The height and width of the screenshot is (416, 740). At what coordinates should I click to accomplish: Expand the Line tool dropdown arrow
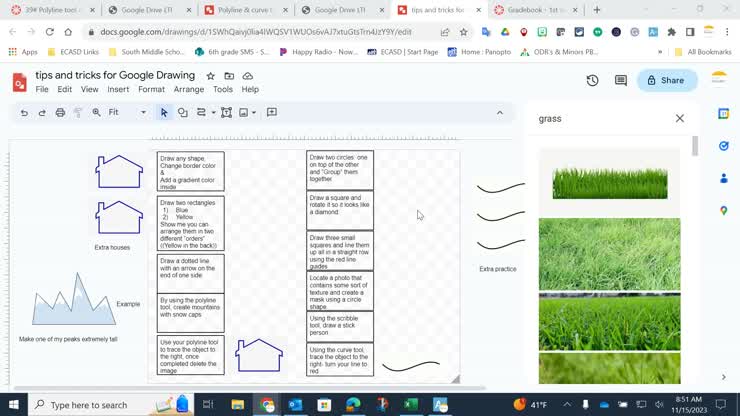[213, 113]
